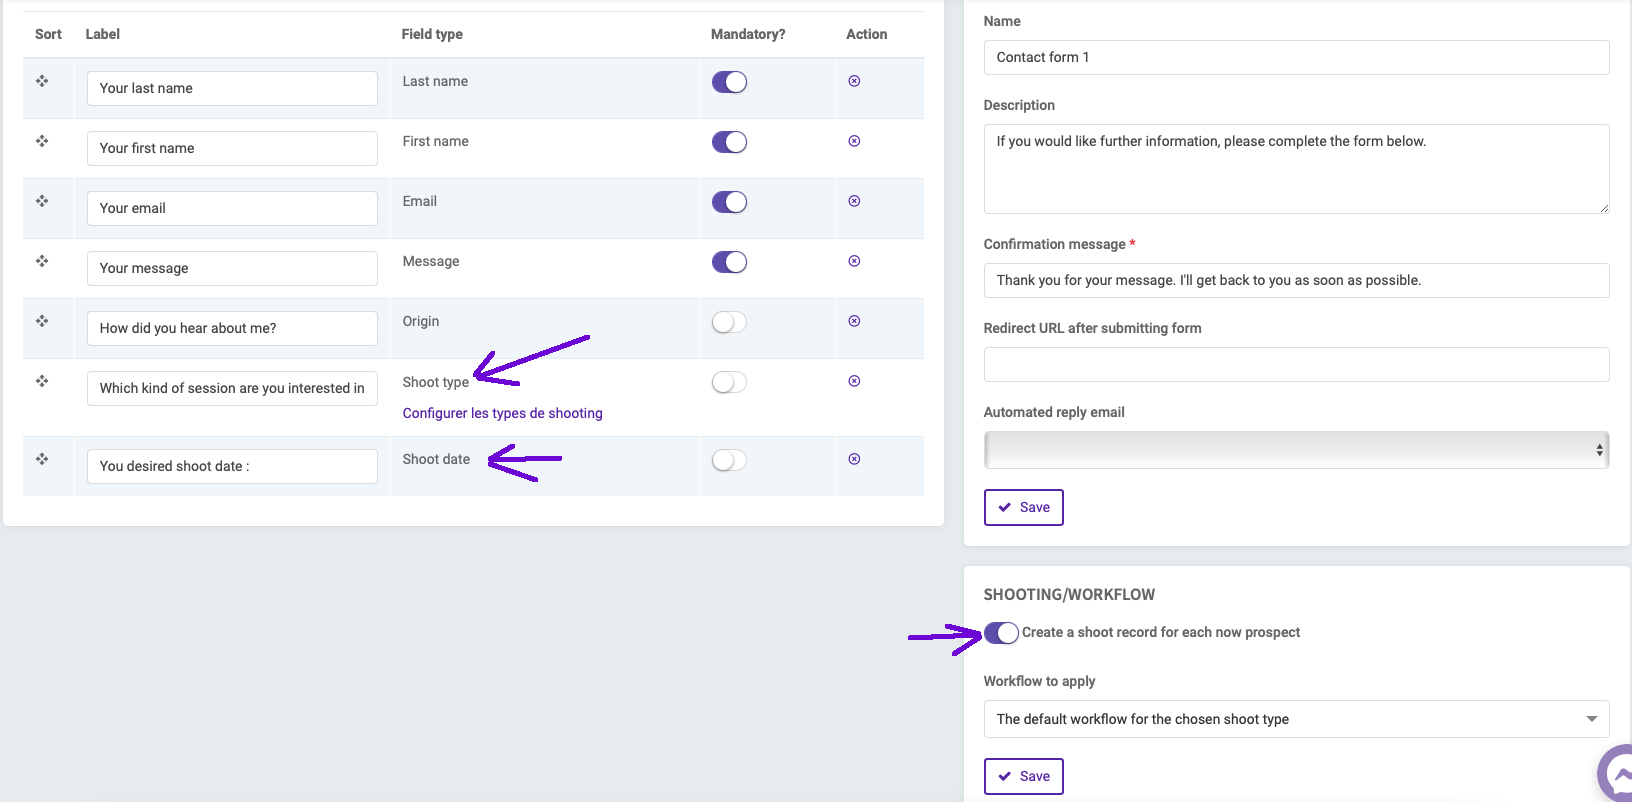Click the Shoot date field type text

[x=436, y=459]
